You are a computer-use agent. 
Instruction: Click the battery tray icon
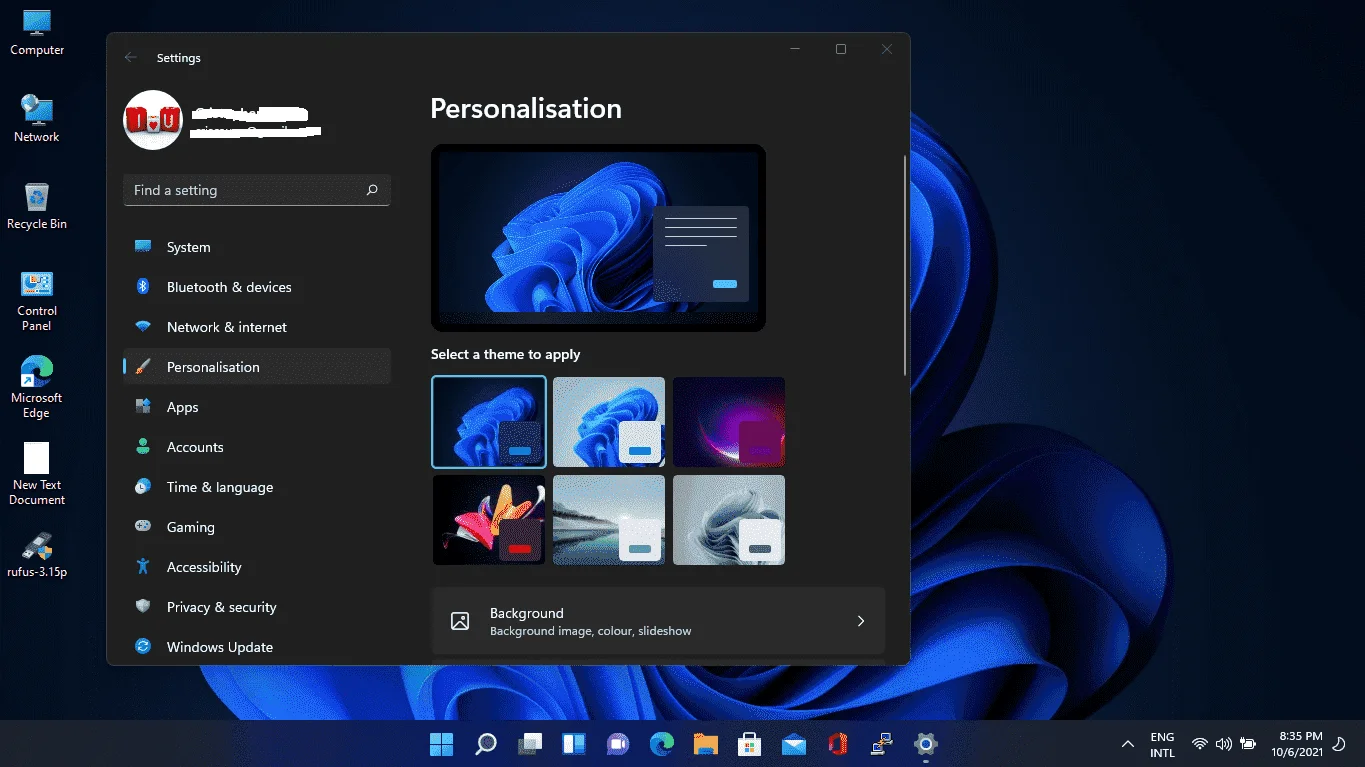coord(1248,744)
